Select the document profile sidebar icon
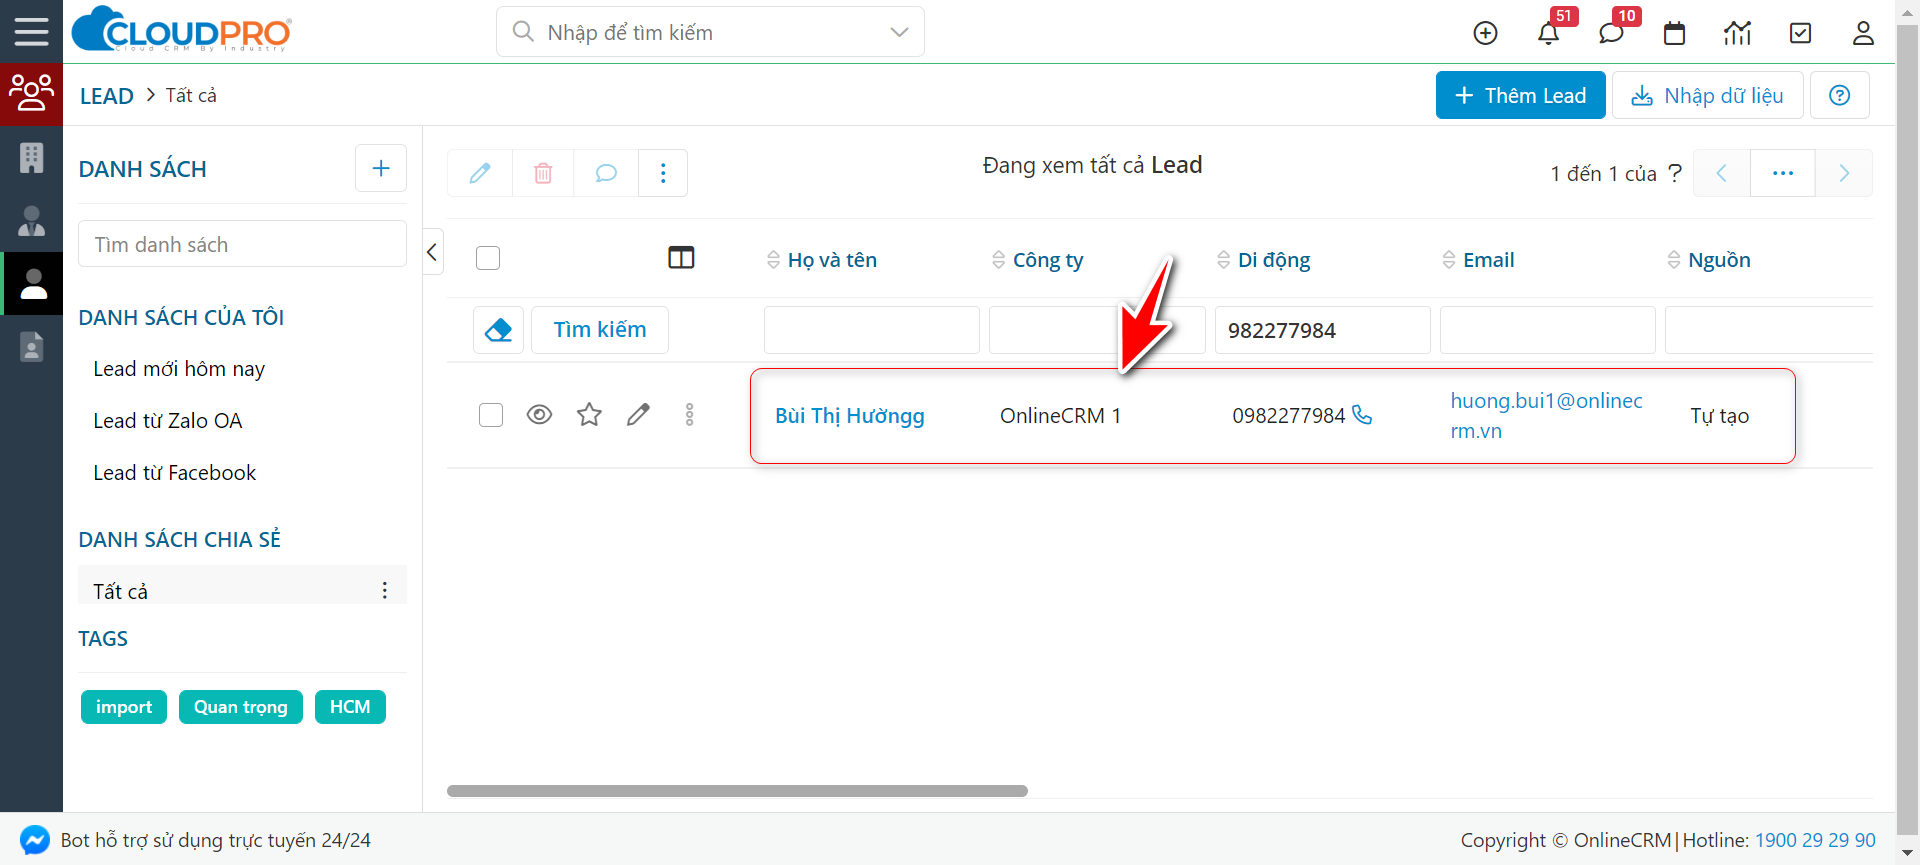Screen dimensions: 1920x865 coord(31,346)
